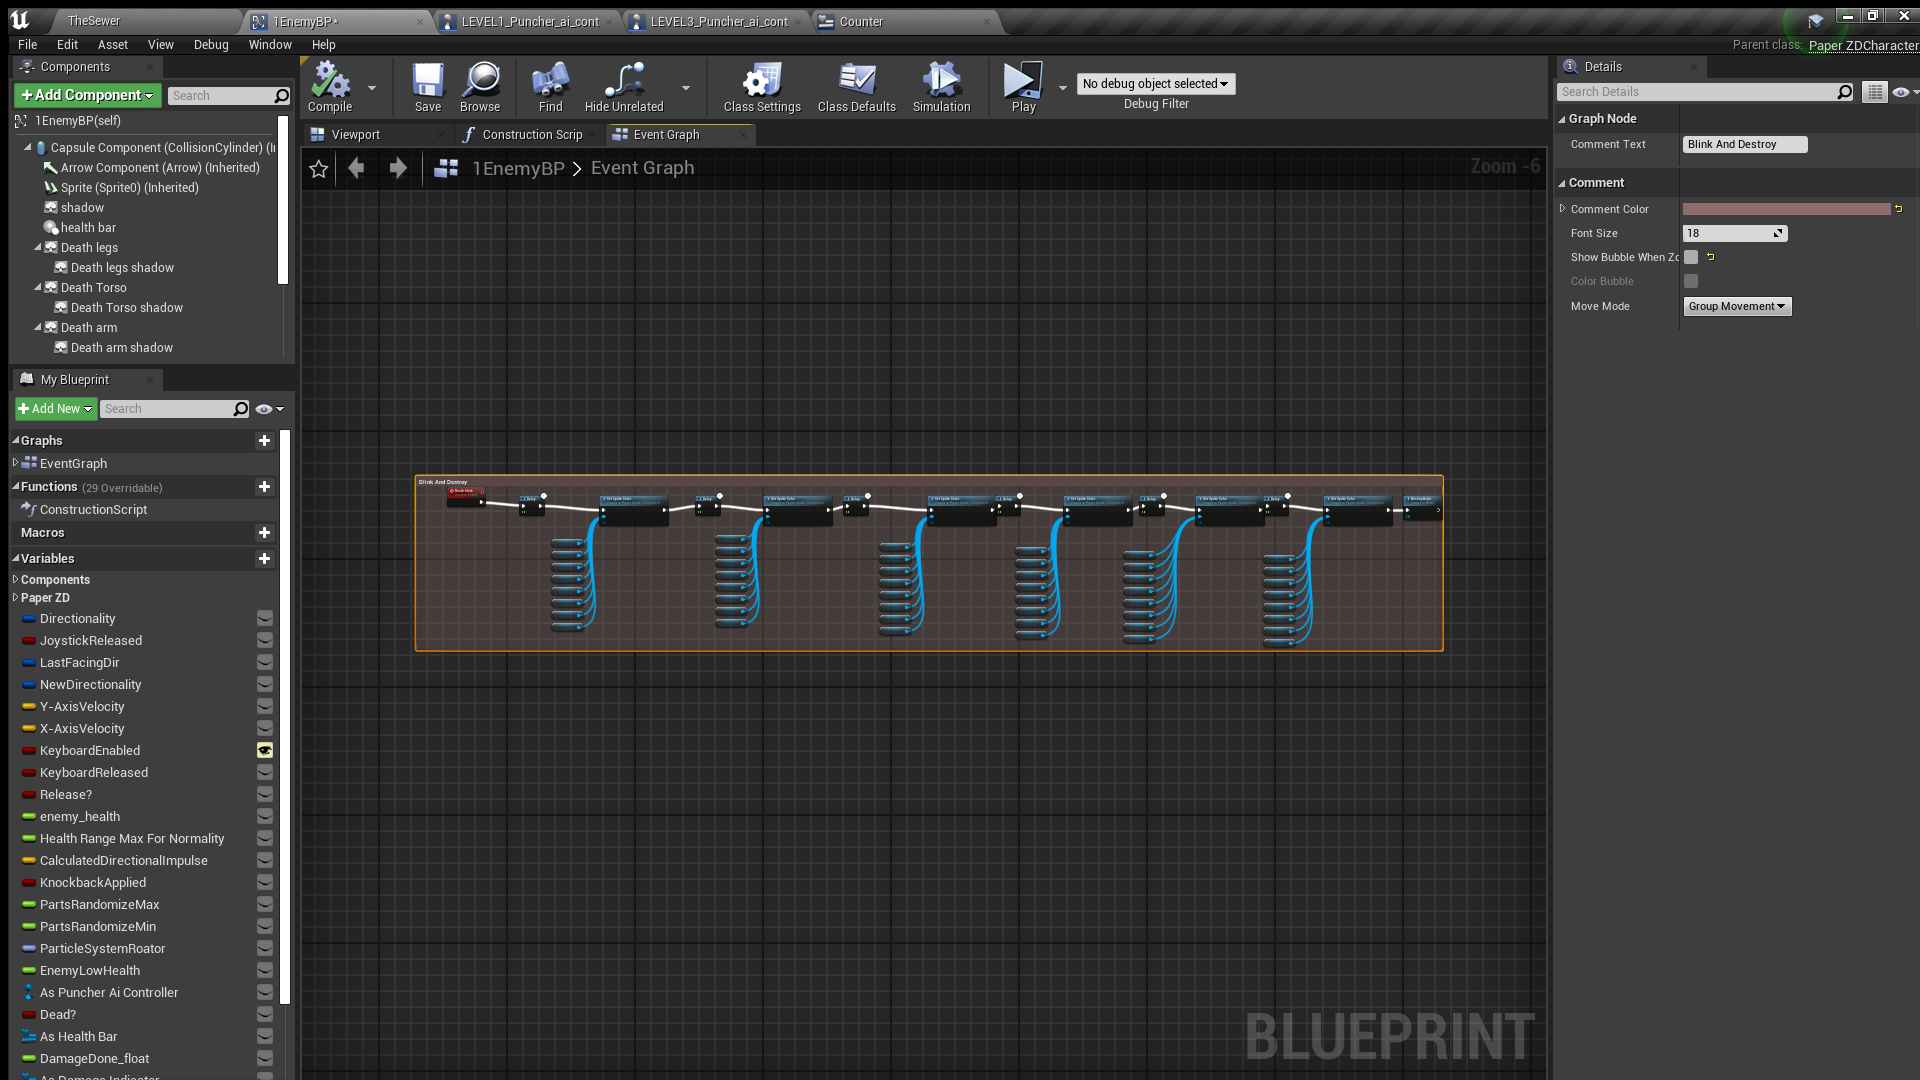Click the Compile toolbar icon
This screenshot has height=1080, width=1920.
click(329, 80)
